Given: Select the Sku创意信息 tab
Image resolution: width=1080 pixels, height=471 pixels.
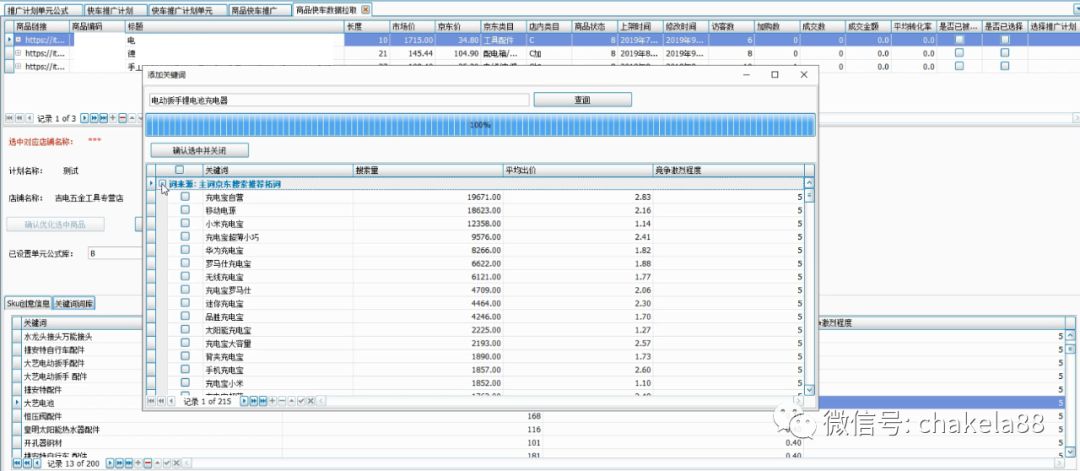Looking at the screenshot, I should tap(28, 304).
